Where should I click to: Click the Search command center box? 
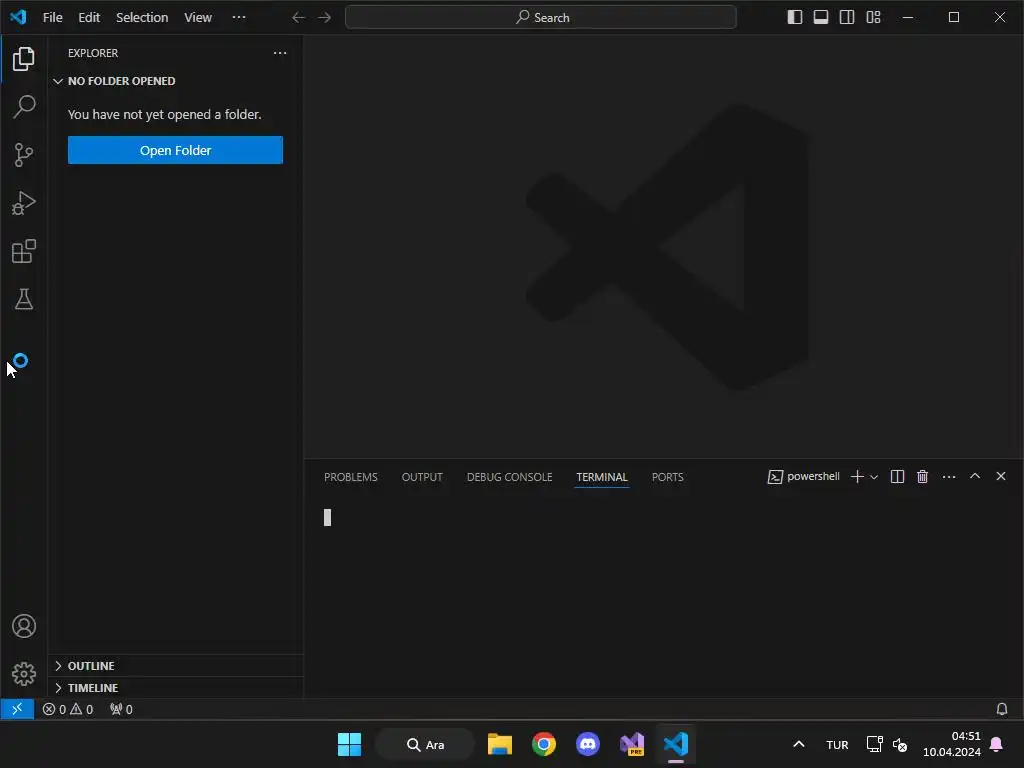(x=541, y=18)
